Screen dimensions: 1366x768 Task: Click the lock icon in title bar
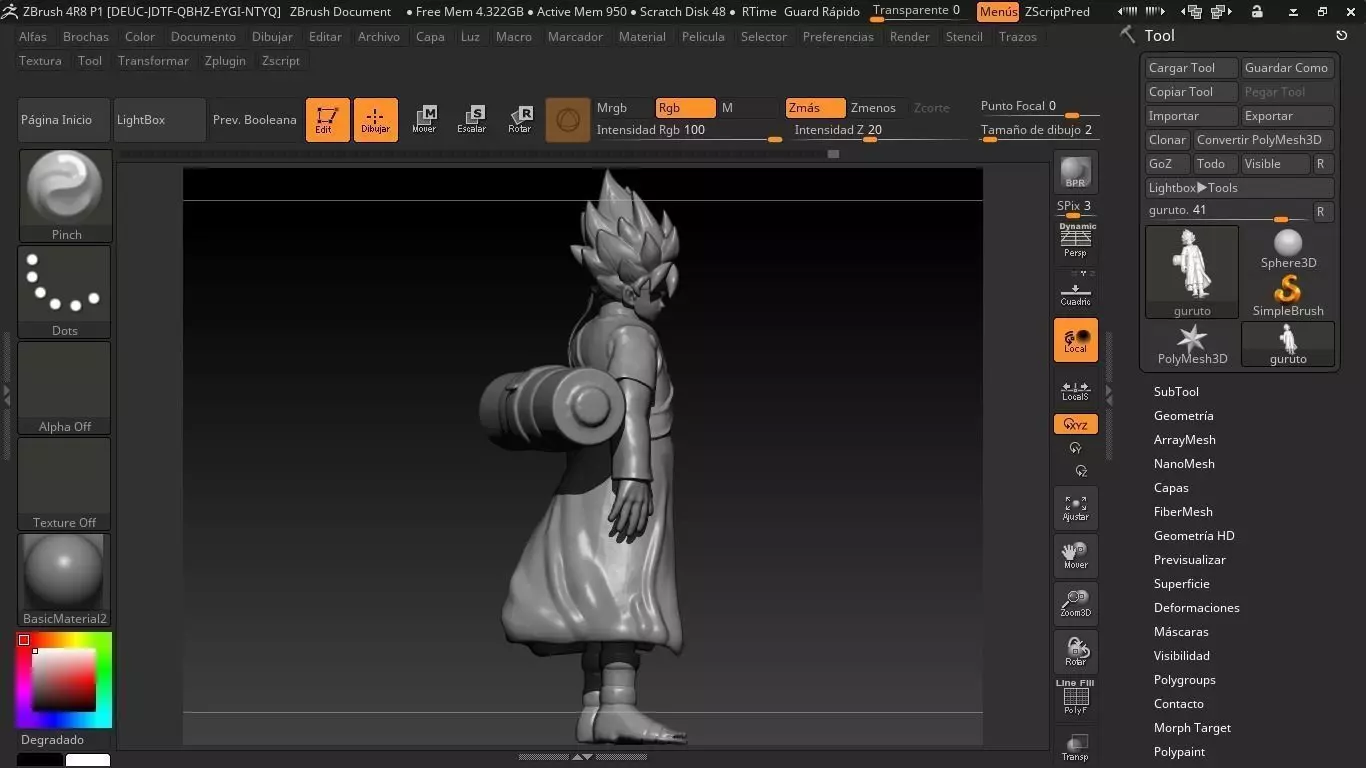pyautogui.click(x=1257, y=12)
